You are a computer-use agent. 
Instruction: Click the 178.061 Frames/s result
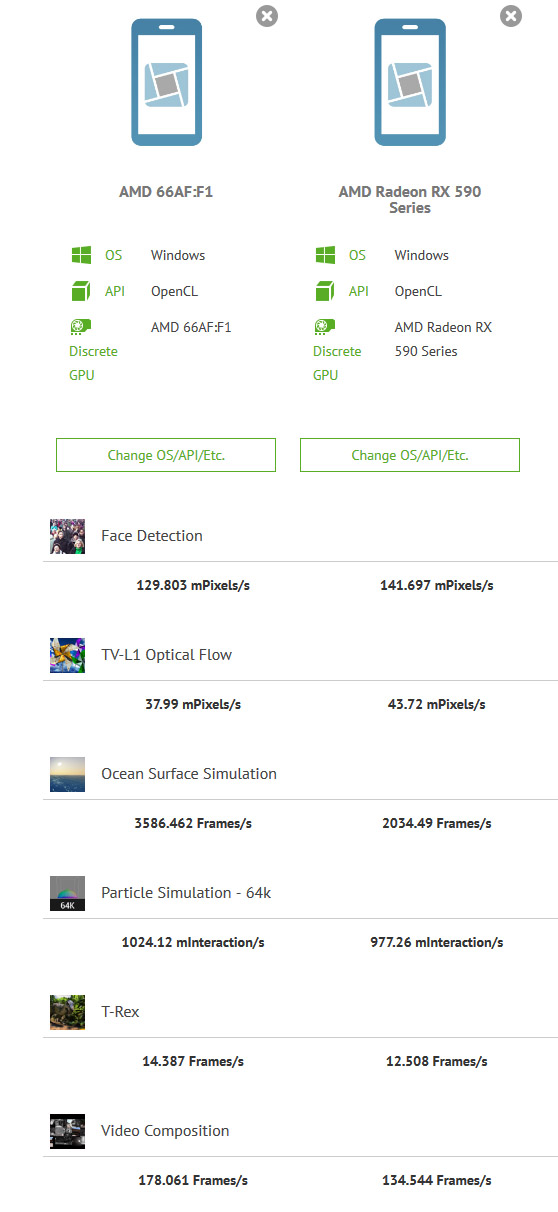193,1181
